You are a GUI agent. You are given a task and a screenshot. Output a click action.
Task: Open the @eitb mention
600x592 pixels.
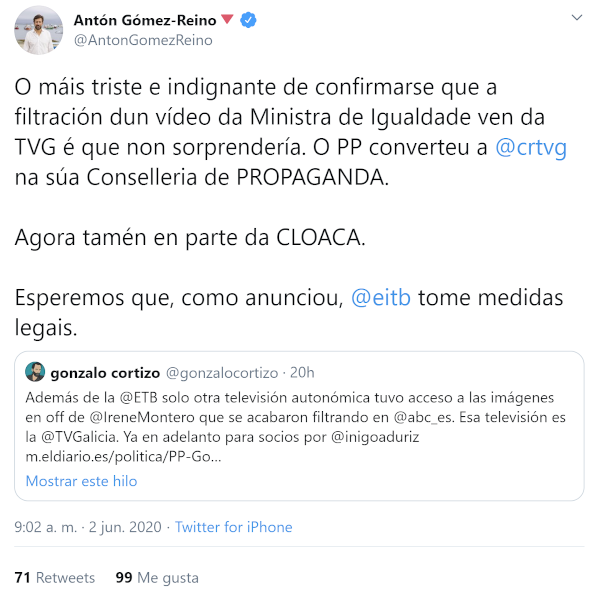tap(381, 297)
